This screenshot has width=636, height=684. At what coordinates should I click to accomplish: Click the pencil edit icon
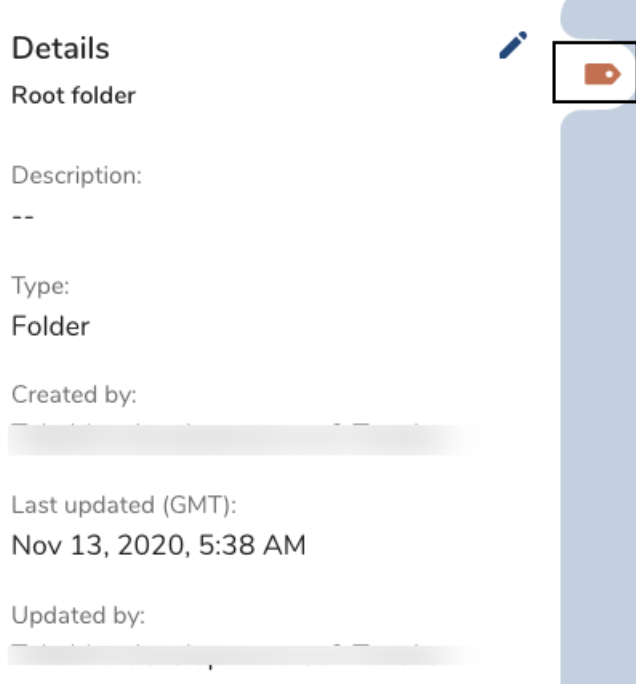pos(513,46)
